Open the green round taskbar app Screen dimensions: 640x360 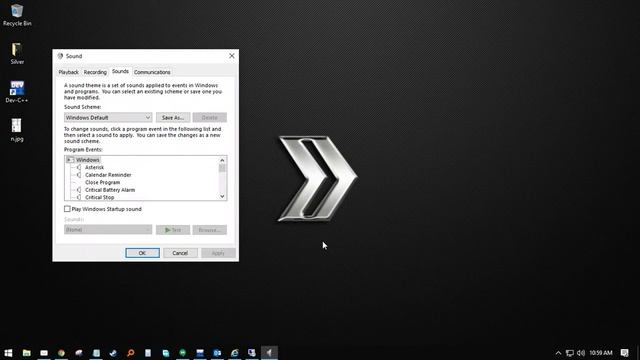(x=182, y=353)
